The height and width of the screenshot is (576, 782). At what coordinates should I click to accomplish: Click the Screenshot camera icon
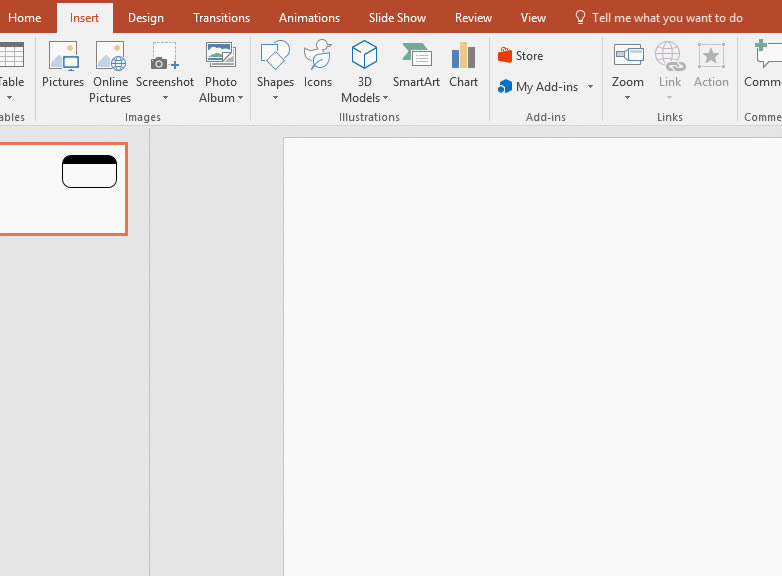pyautogui.click(x=165, y=55)
